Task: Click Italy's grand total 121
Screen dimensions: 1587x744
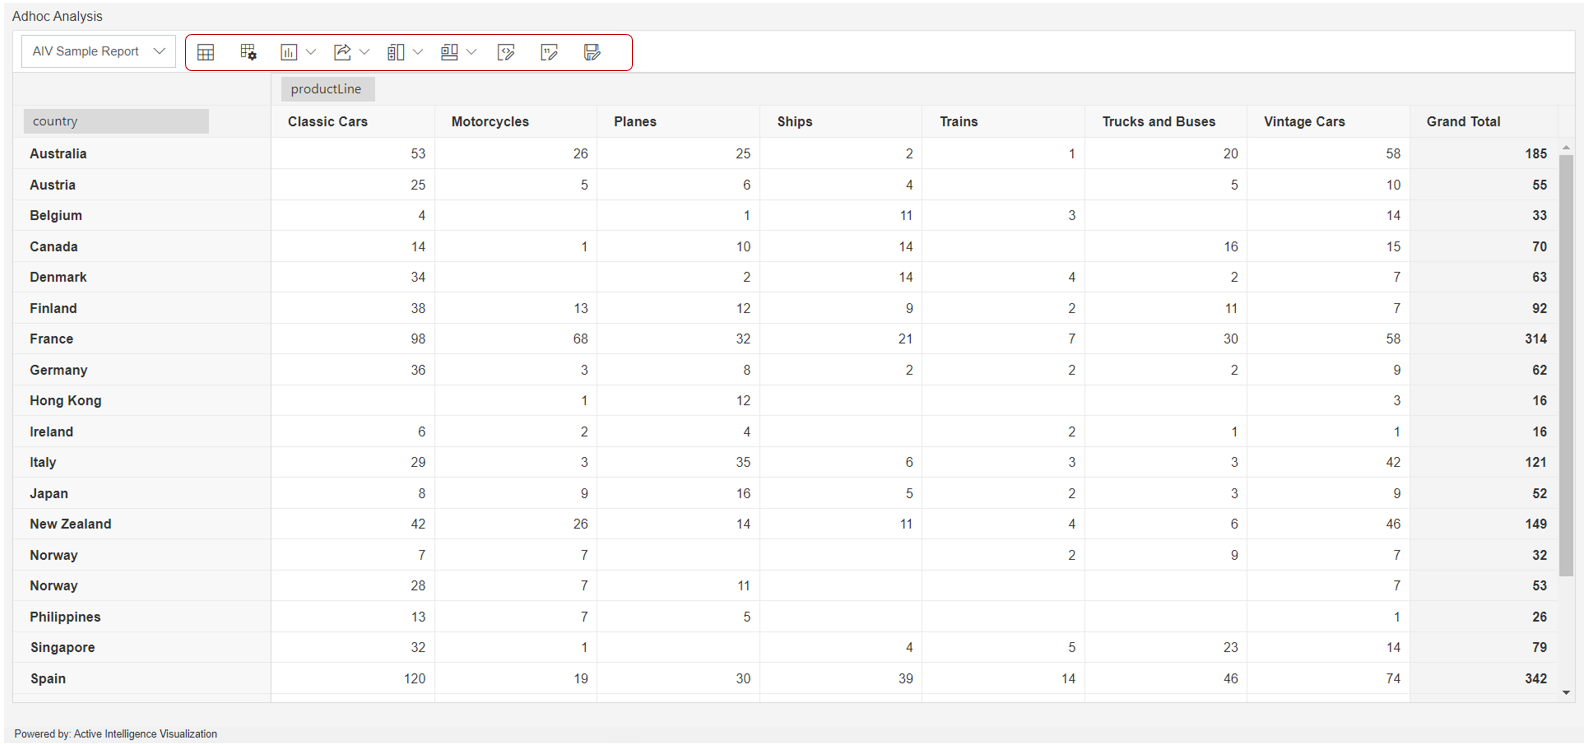Action: click(x=1536, y=463)
